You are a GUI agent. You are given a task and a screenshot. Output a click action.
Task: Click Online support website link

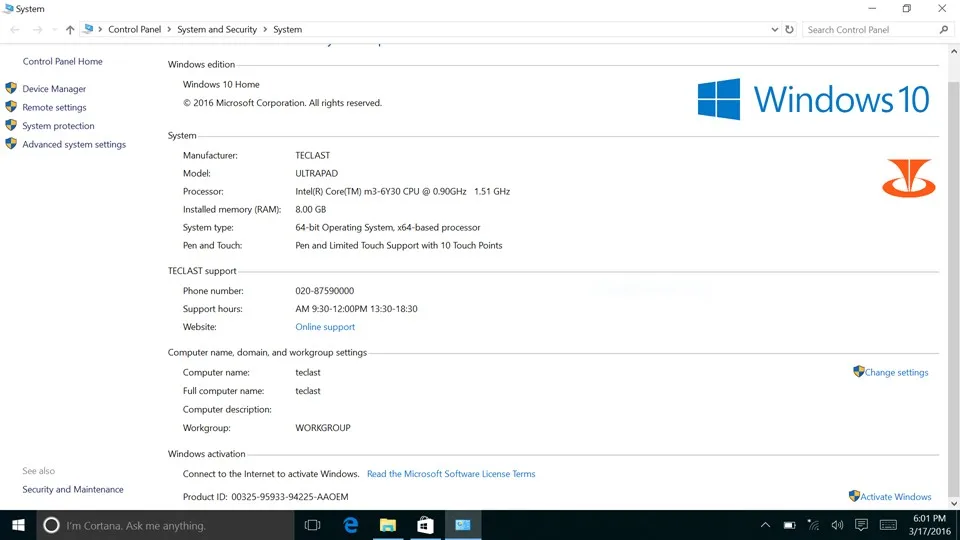[325, 327]
